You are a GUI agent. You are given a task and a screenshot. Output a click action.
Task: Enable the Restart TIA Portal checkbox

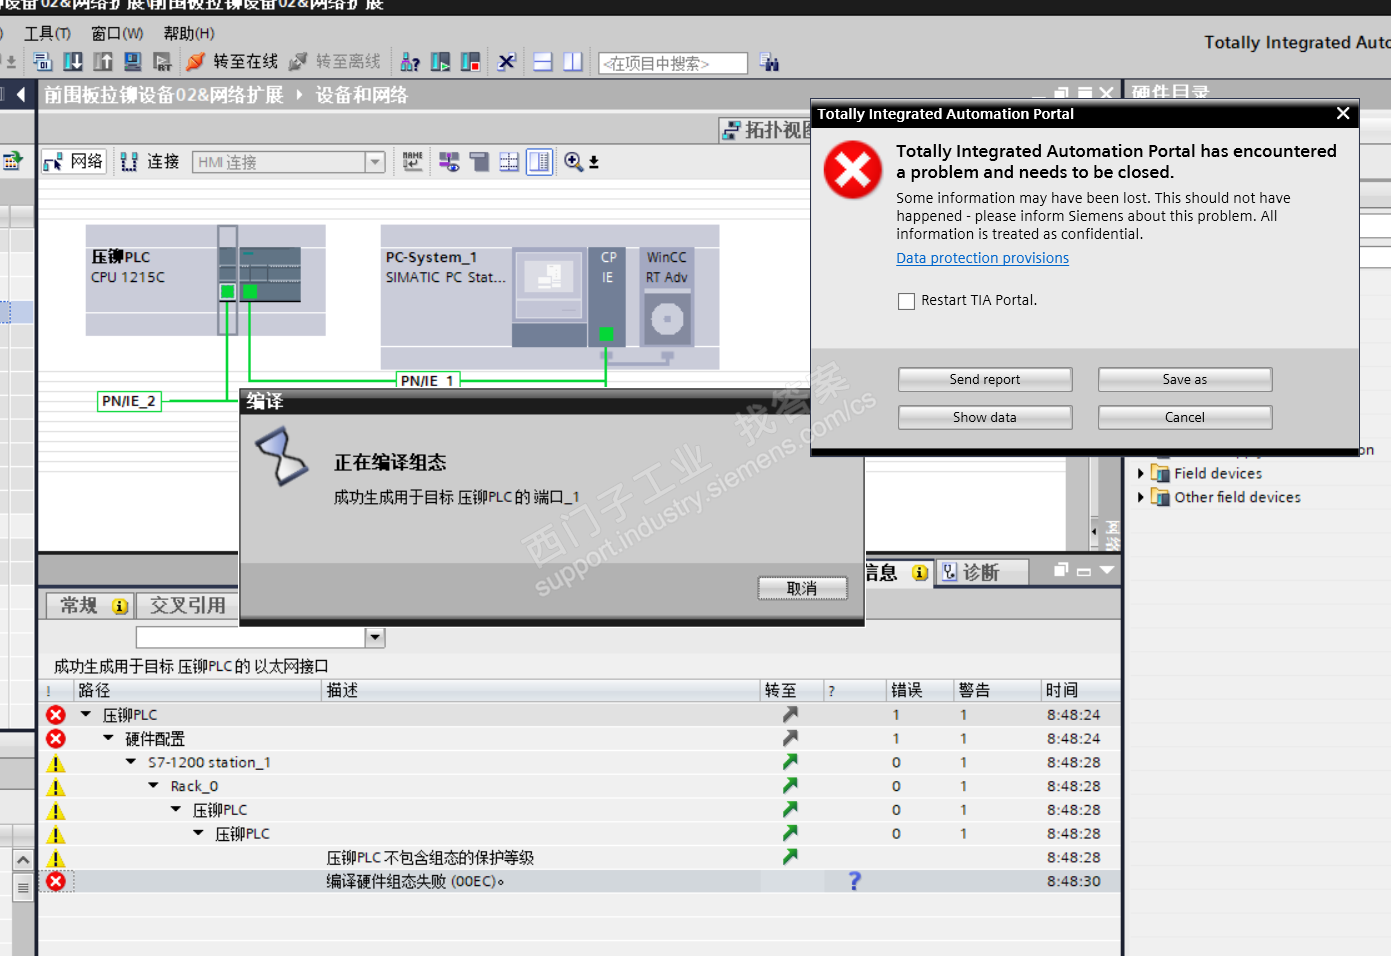[907, 301]
